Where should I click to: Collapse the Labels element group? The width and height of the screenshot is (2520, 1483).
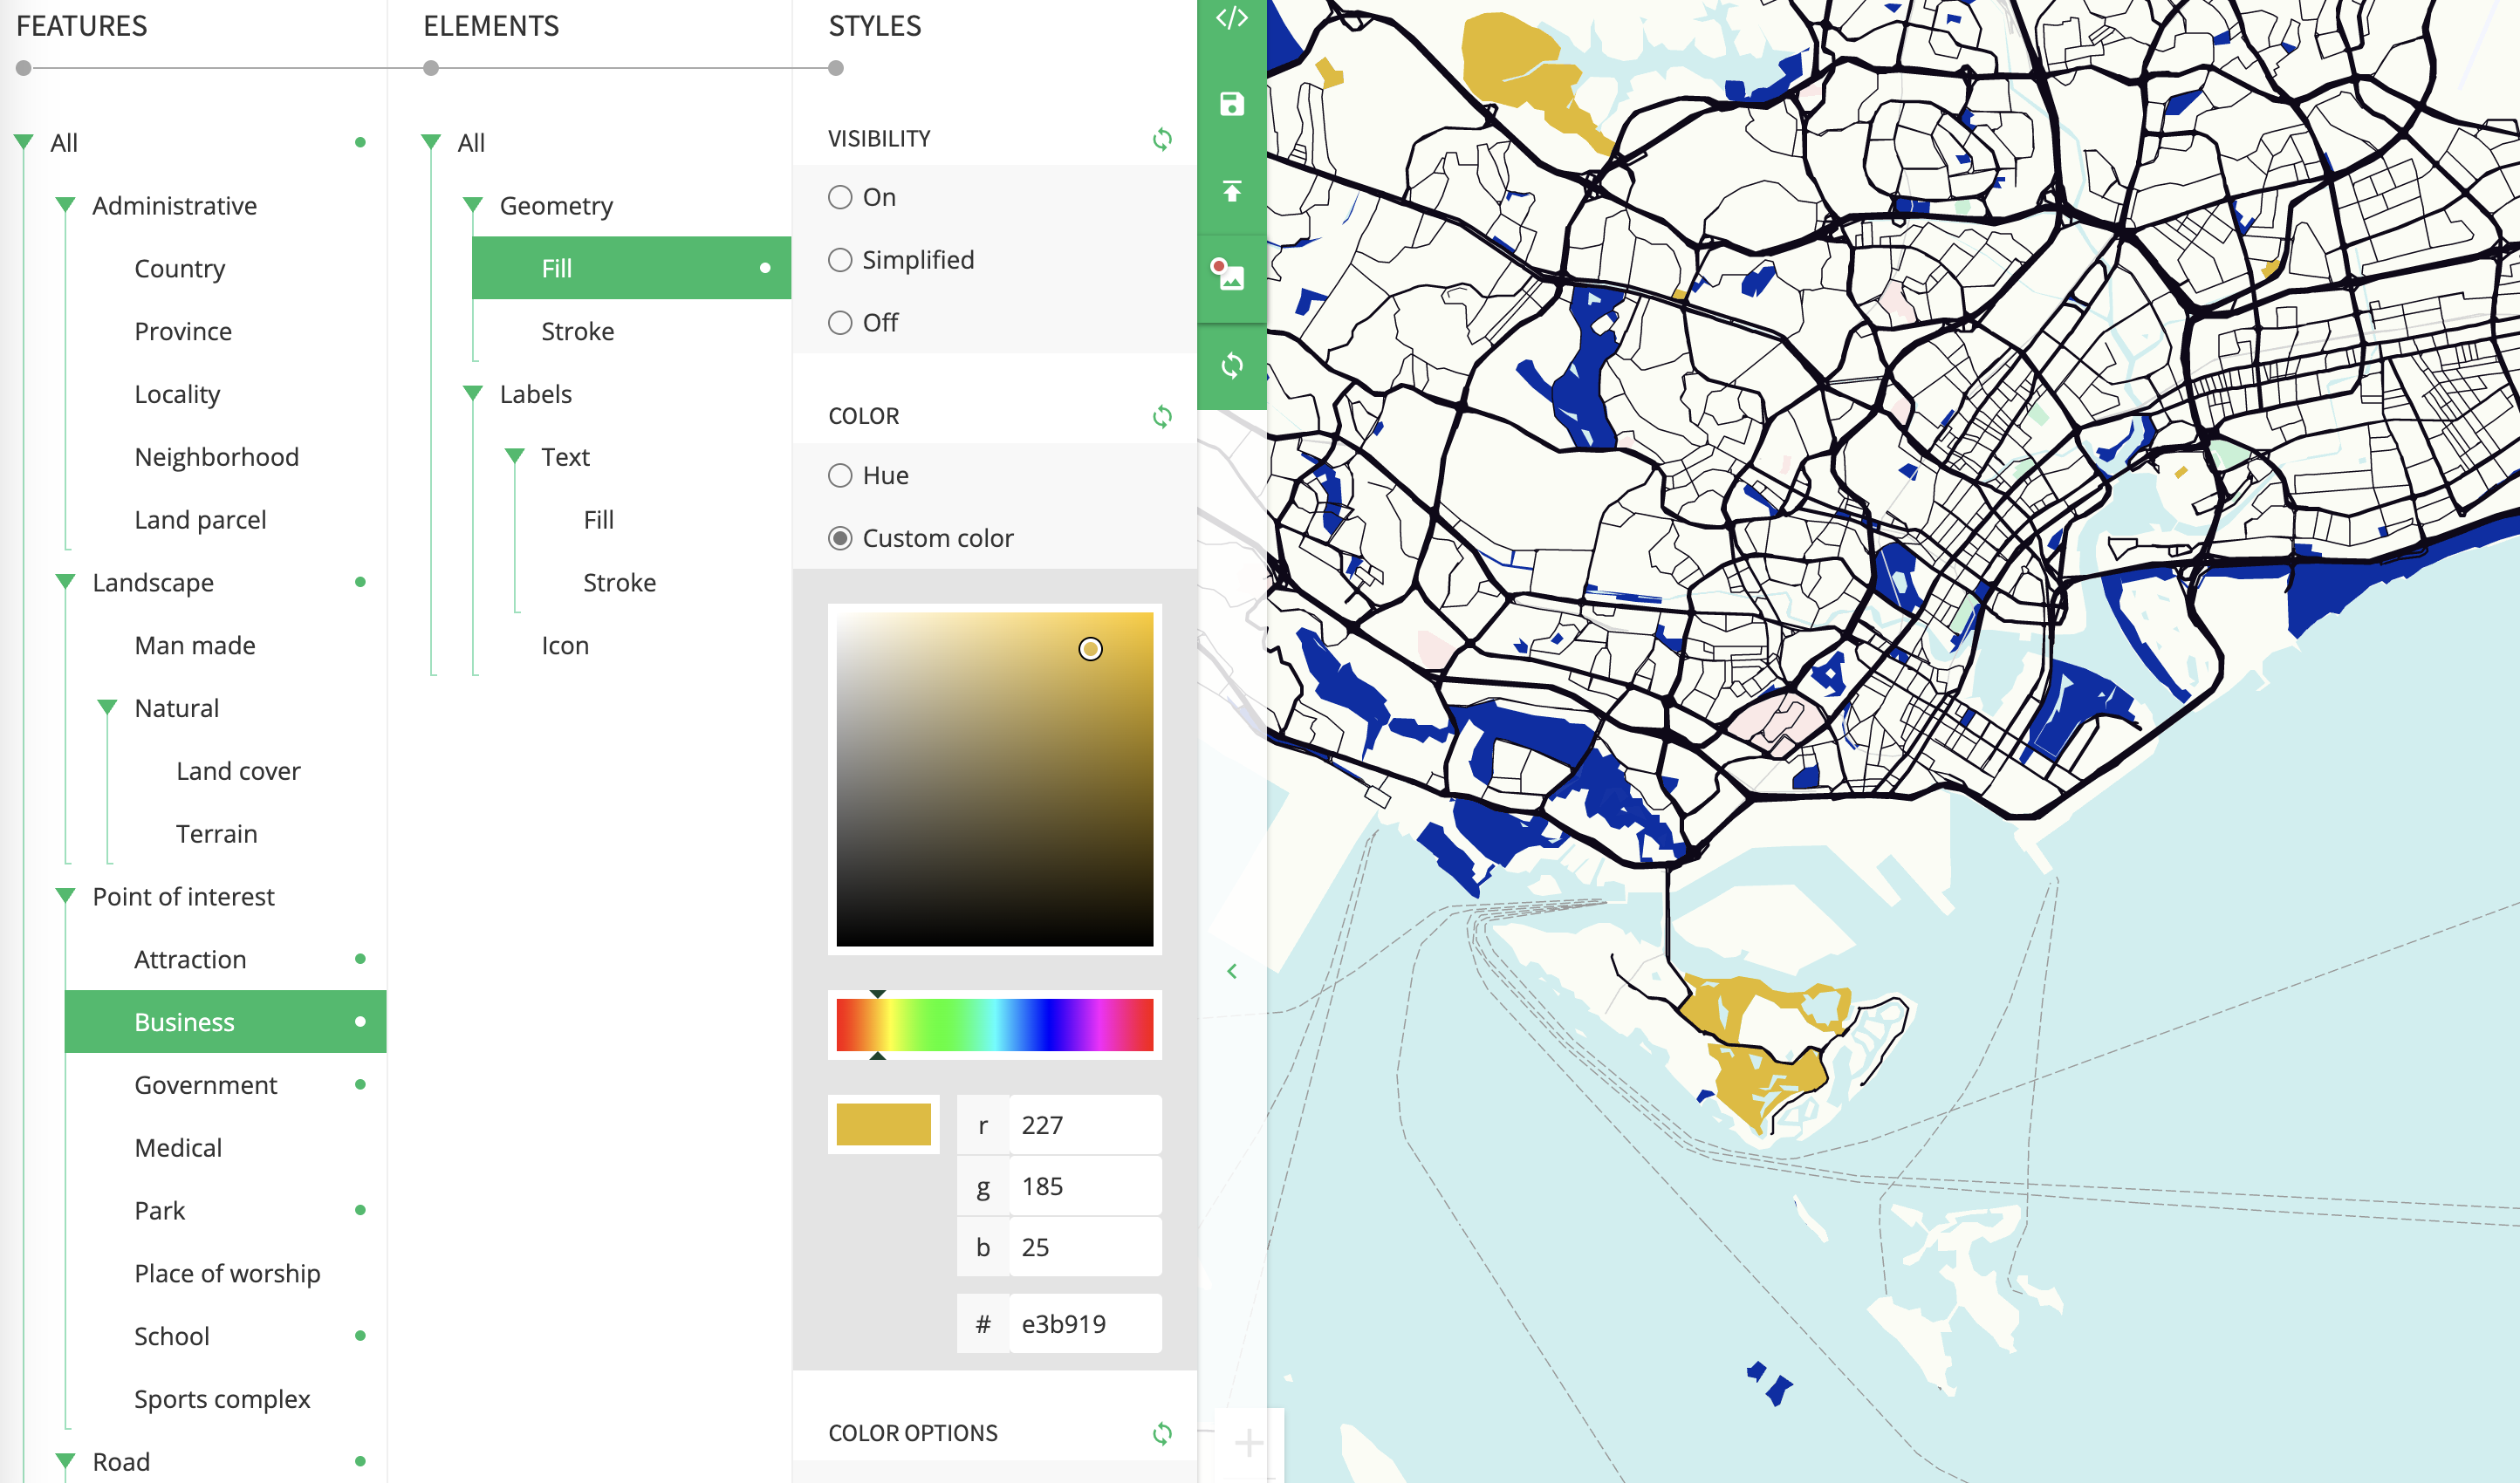click(473, 394)
